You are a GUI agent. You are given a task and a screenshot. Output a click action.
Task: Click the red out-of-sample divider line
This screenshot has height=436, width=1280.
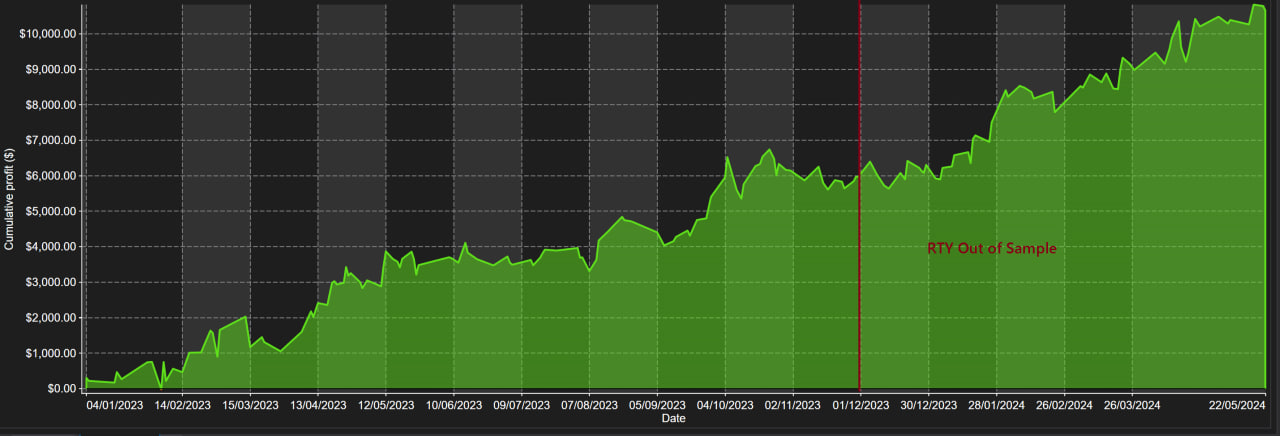coord(860,300)
